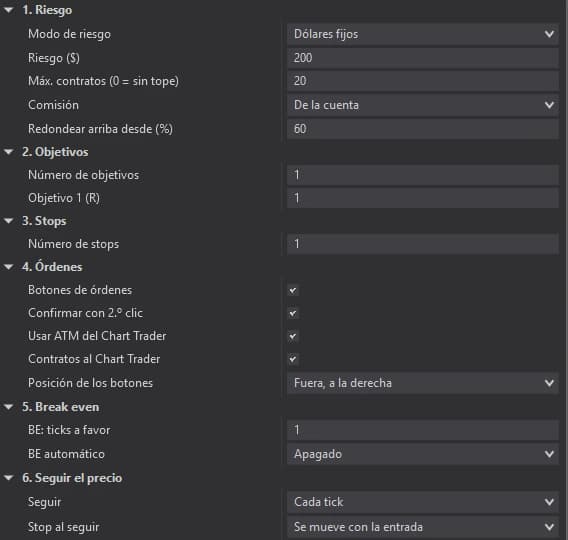Uncheck Botones de órdenes checkbox
Image resolution: width=568 pixels, height=540 pixels.
click(x=293, y=290)
